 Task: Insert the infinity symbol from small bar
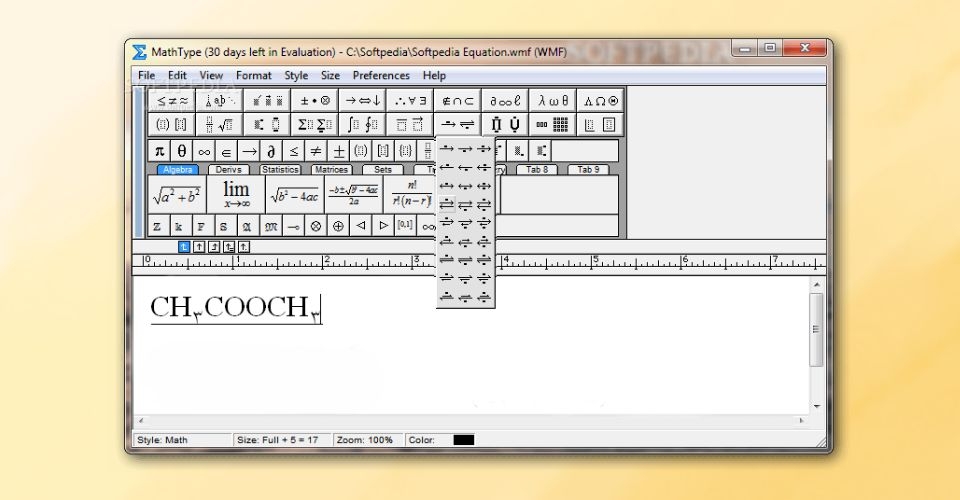tap(204, 151)
